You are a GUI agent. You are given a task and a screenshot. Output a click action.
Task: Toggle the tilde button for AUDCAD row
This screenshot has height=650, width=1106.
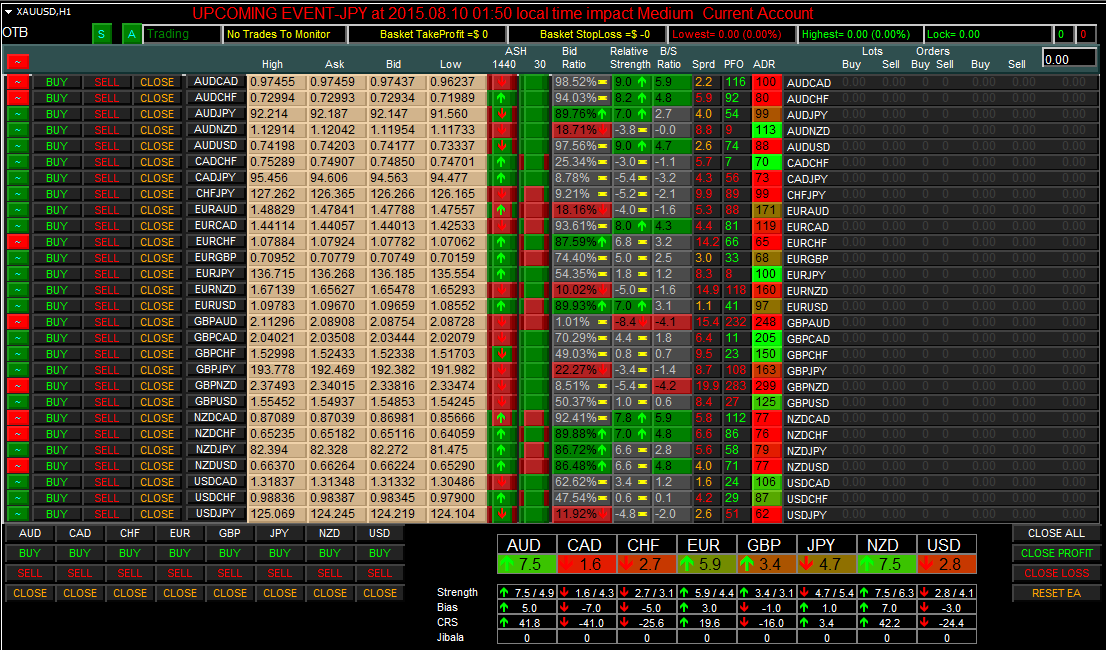click(x=18, y=82)
